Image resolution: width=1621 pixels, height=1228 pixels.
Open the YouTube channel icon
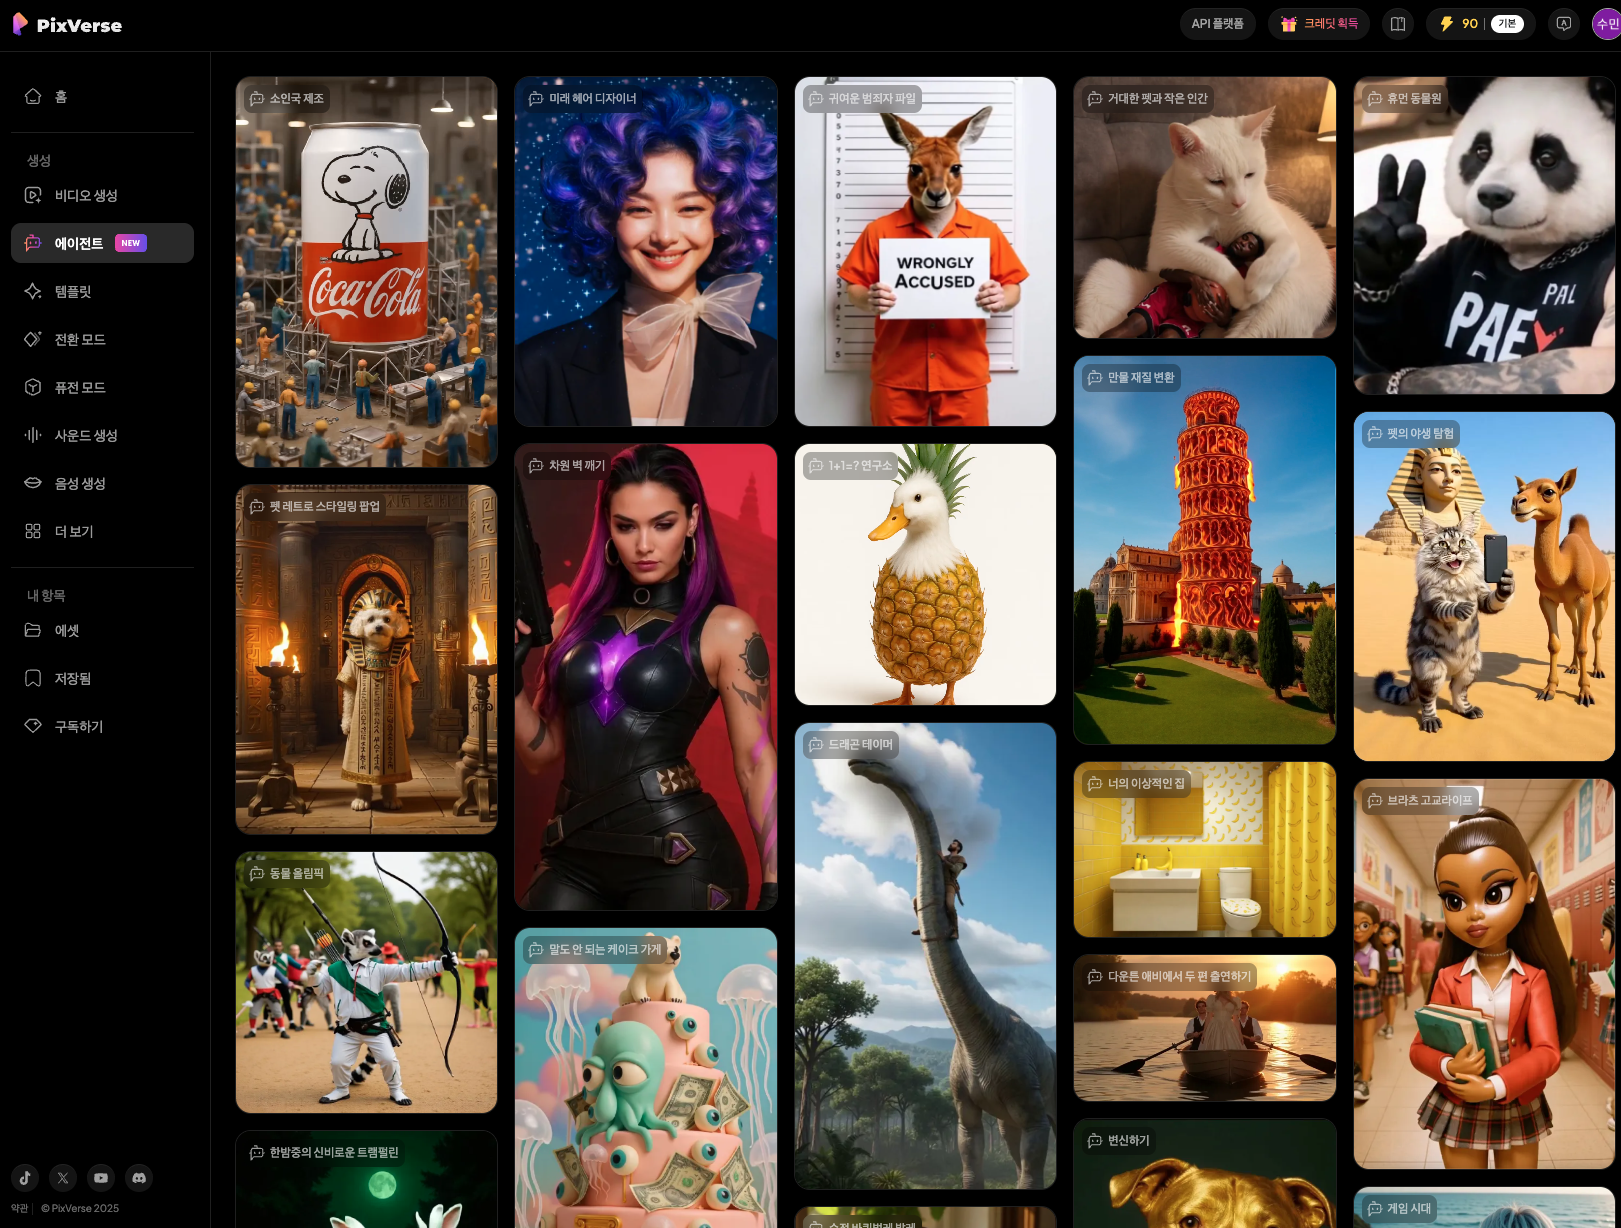(101, 1177)
